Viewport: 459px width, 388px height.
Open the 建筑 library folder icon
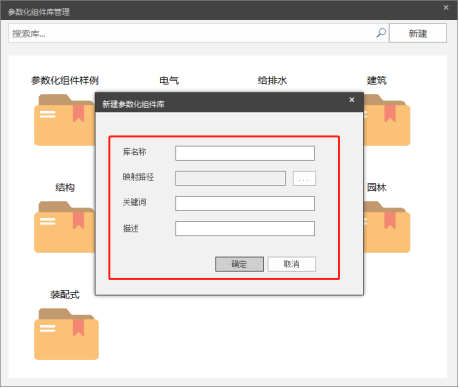(387, 120)
